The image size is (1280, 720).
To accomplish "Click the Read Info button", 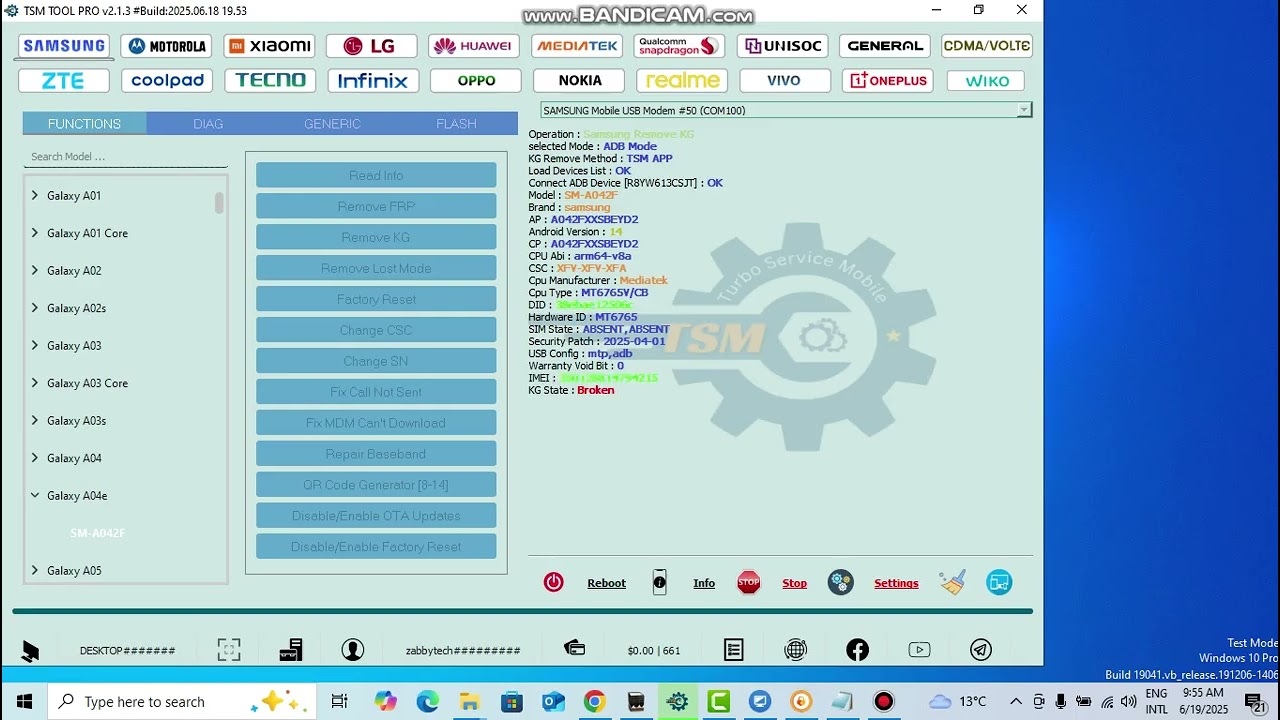I will pyautogui.click(x=376, y=175).
